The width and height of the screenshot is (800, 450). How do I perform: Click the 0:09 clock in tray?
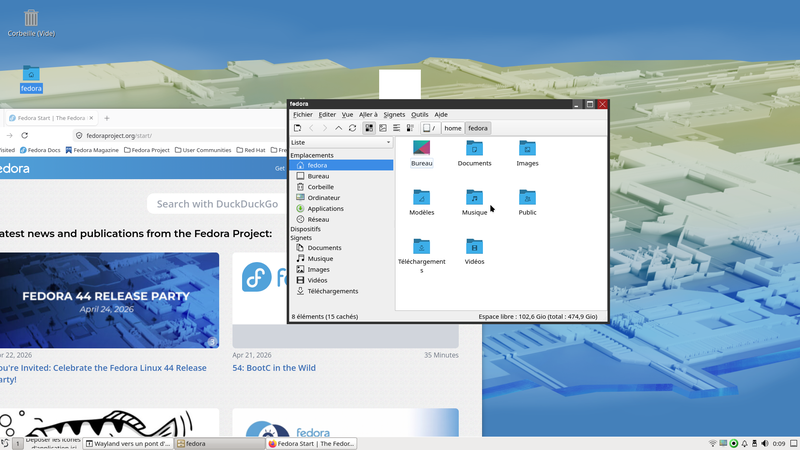pos(779,443)
